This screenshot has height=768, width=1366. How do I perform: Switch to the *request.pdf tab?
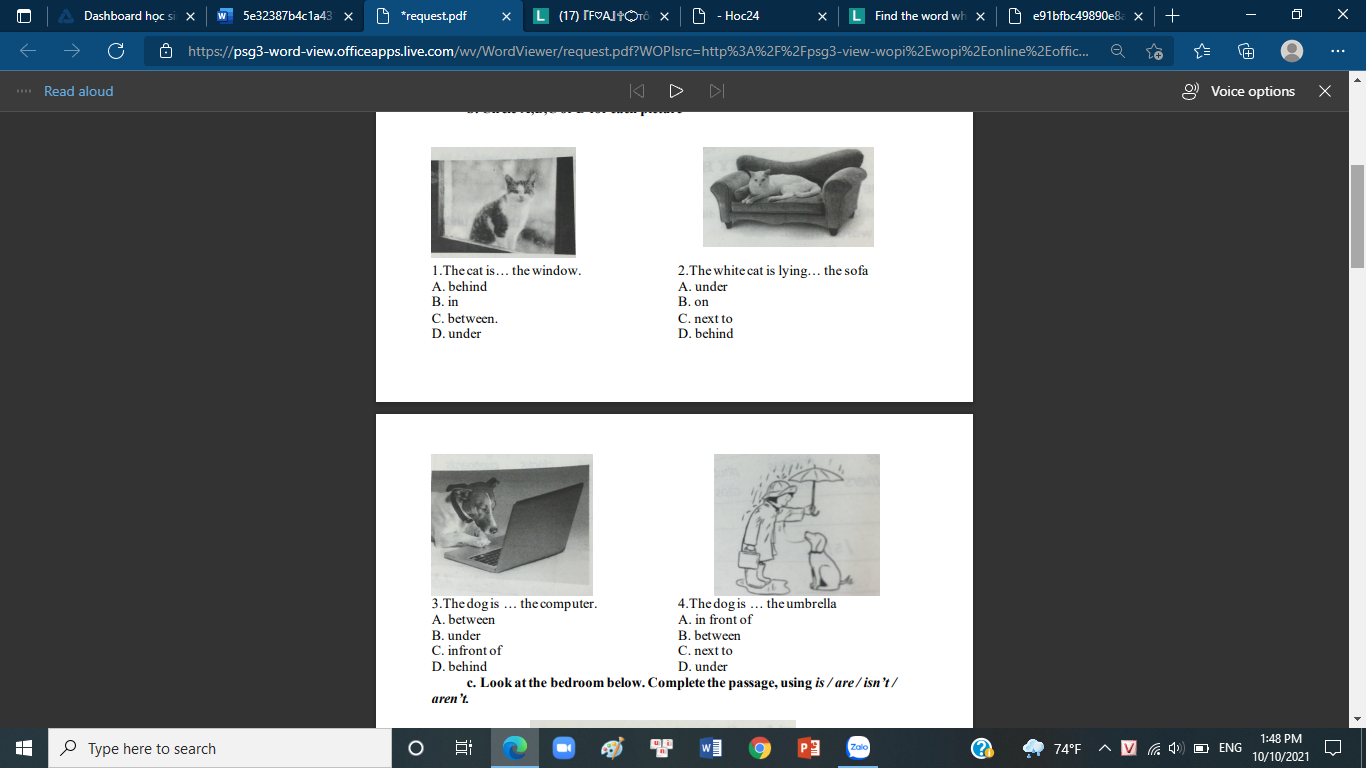[443, 16]
